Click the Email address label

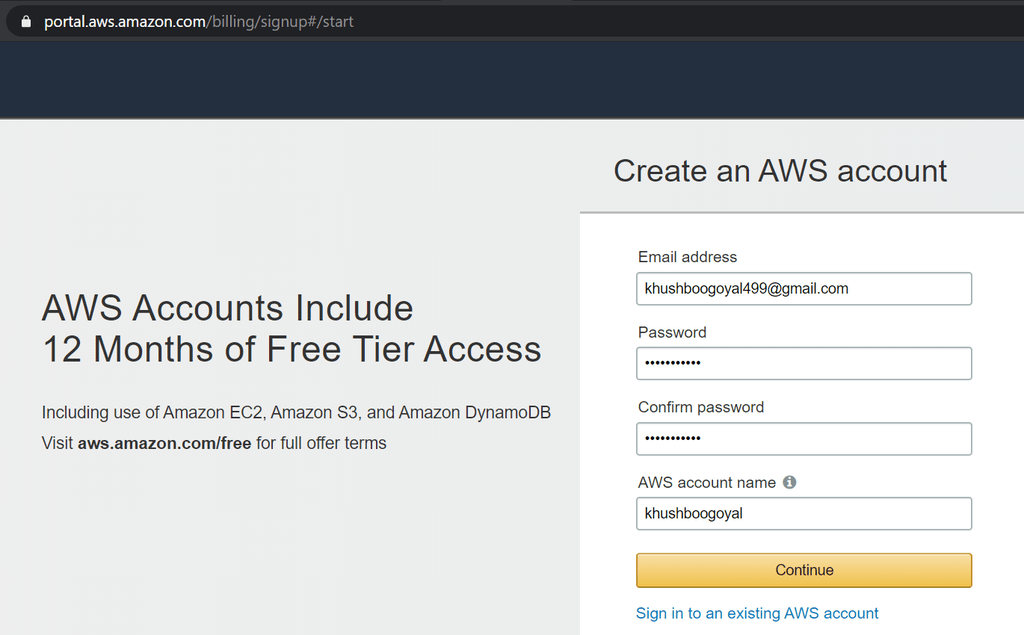pos(687,257)
